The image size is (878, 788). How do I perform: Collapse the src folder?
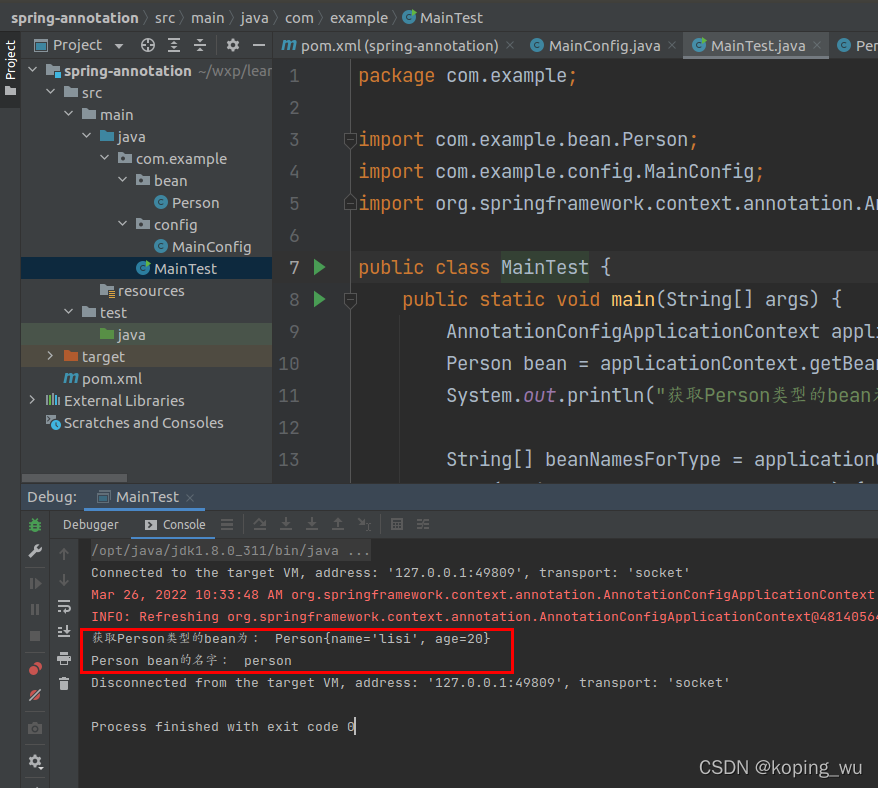50,92
